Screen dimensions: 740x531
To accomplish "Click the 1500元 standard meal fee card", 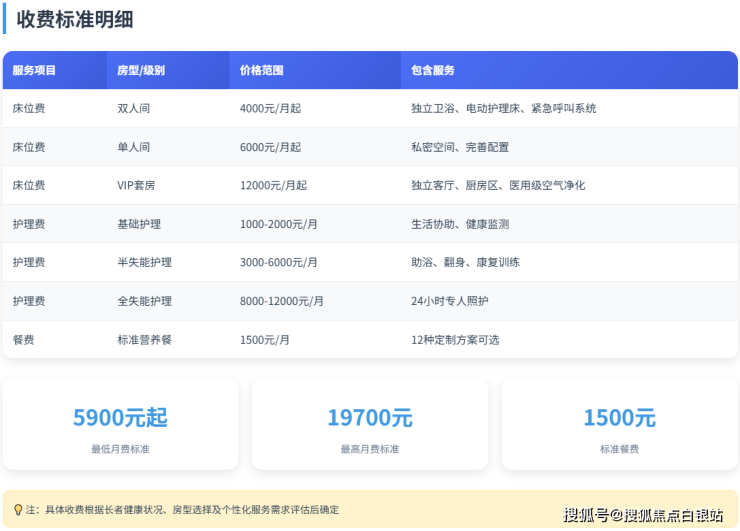I will tap(619, 425).
